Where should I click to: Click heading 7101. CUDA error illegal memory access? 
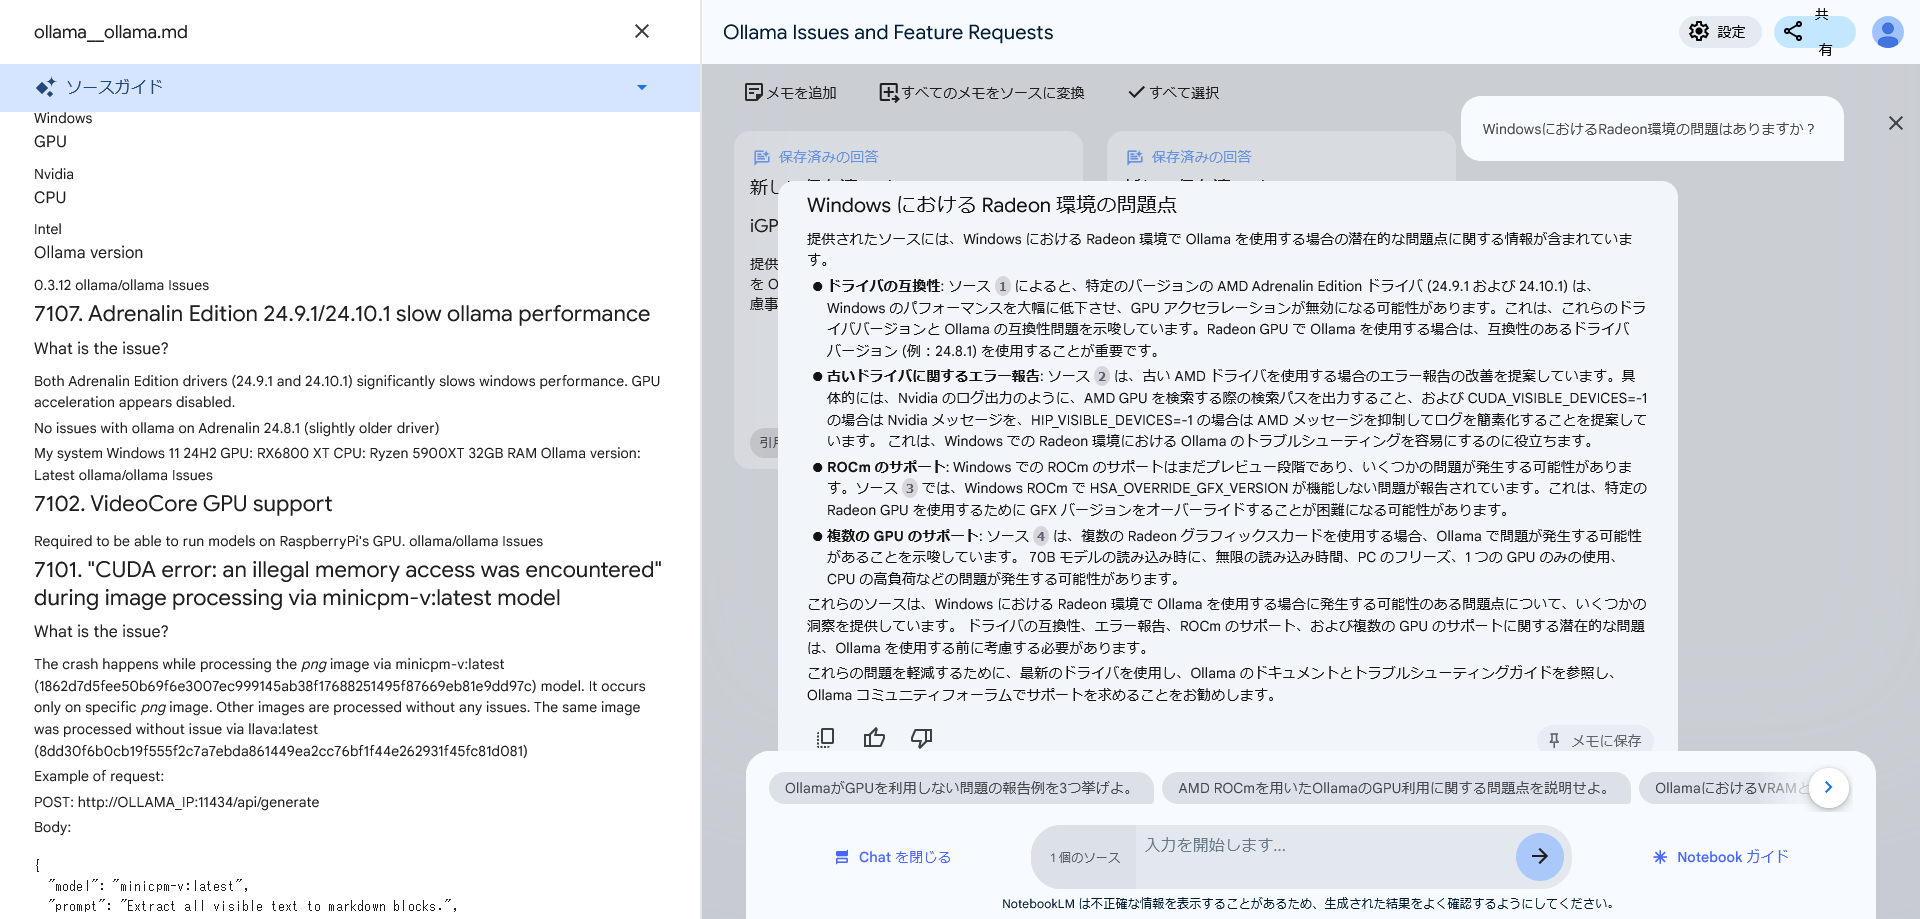coord(348,584)
